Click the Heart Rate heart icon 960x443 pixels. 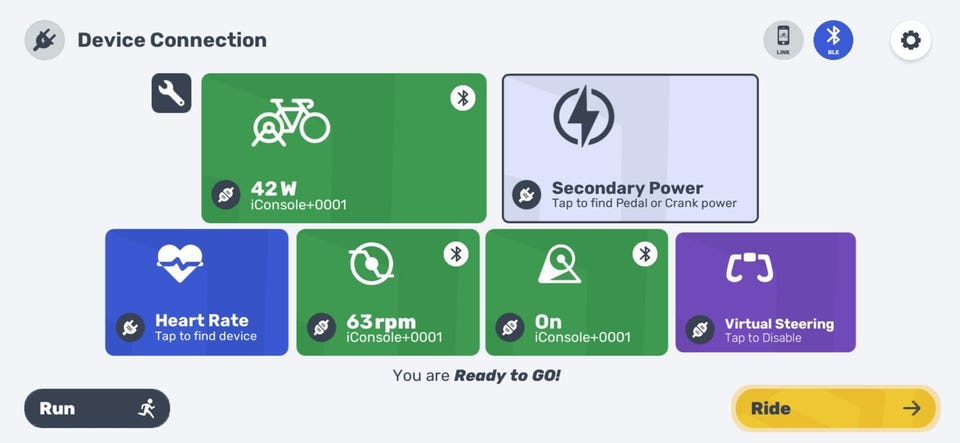[180, 263]
